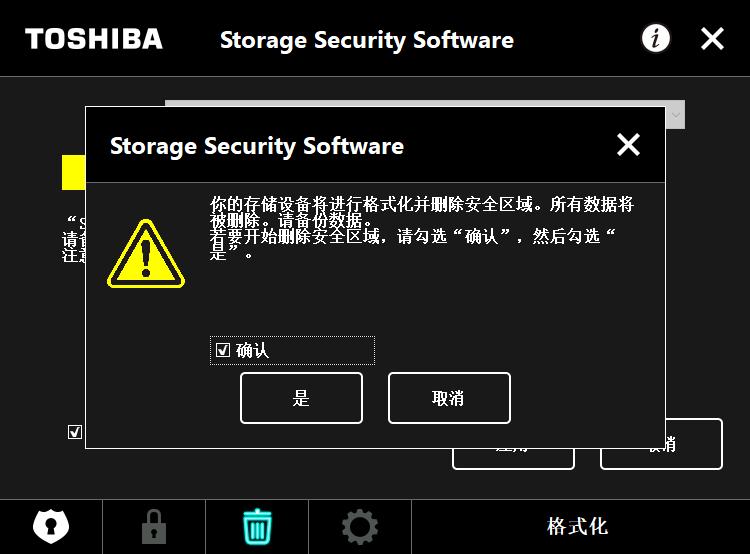Screen dimensions: 750x554
Task: Click the dialog title bar text
Action: [257, 146]
